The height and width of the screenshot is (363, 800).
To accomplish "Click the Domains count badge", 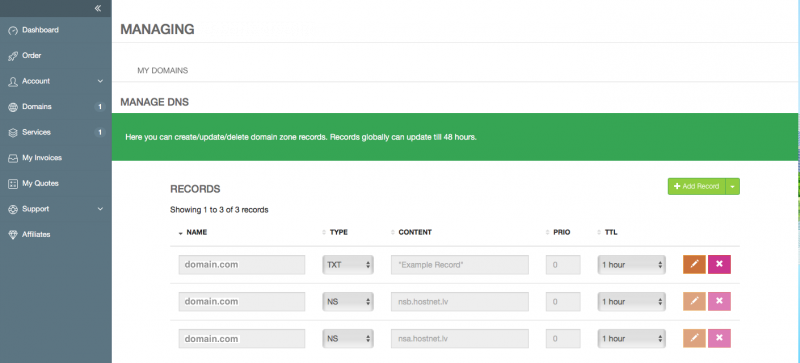I will pos(100,107).
